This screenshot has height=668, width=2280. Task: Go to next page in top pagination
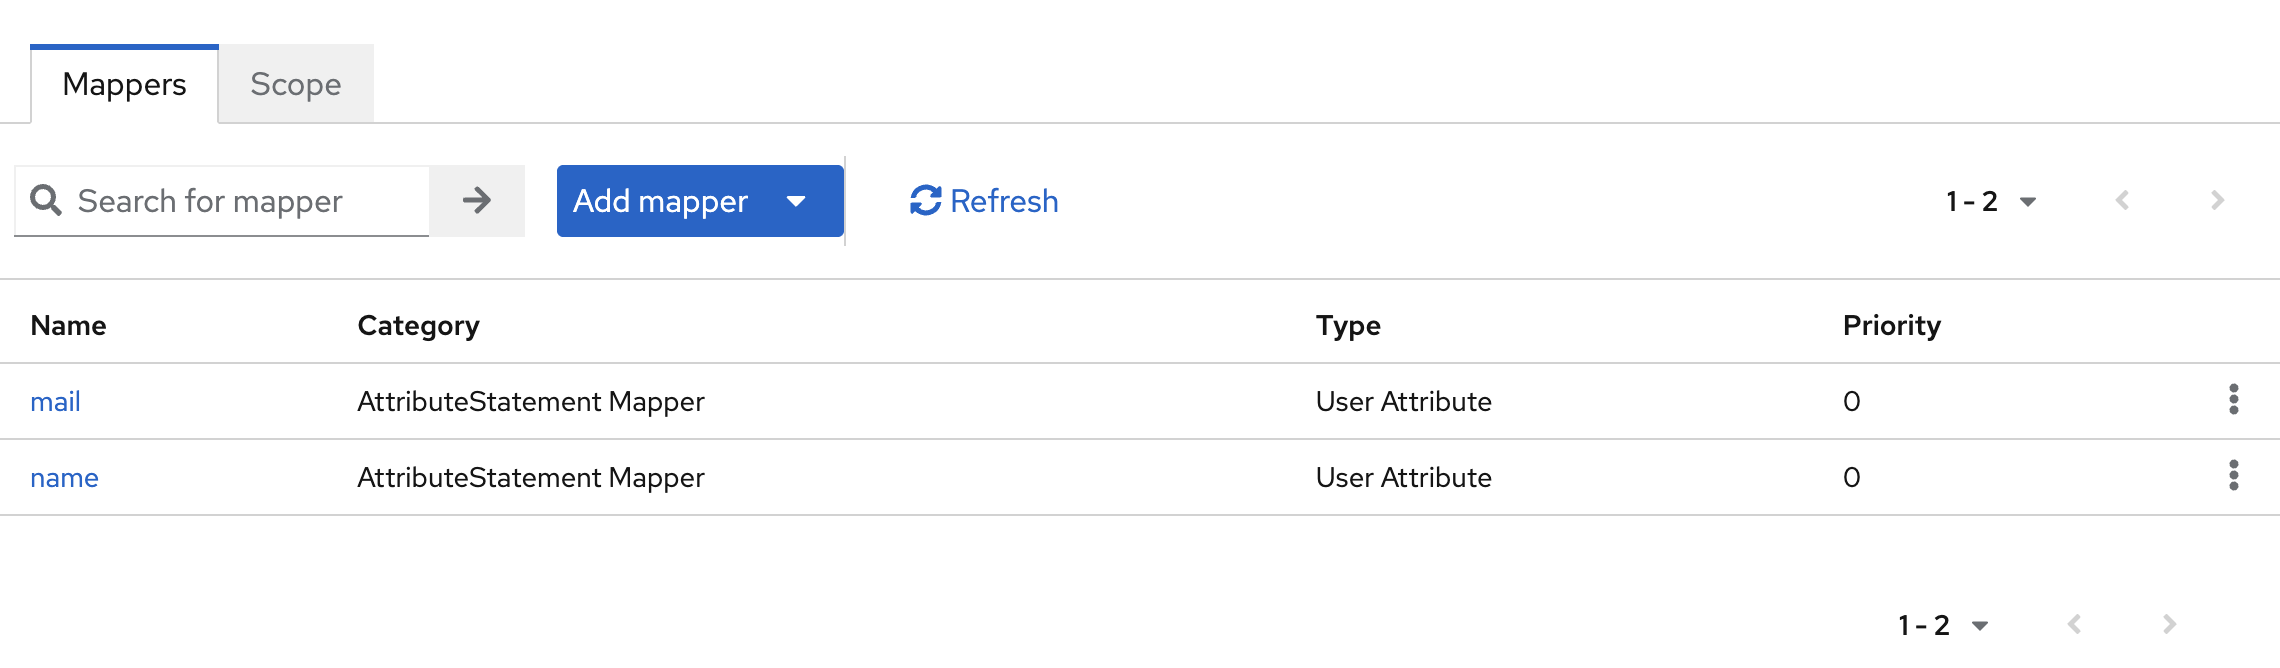2217,201
